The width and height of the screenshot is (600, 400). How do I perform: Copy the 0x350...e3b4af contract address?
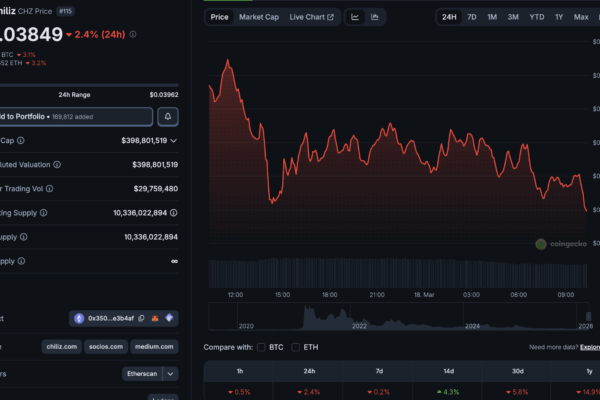[141, 318]
